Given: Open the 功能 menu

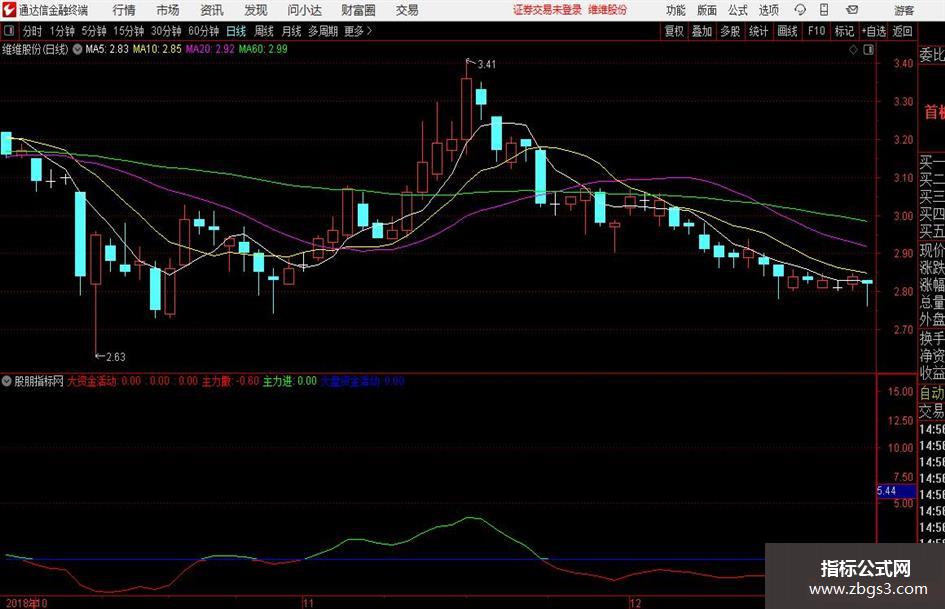Looking at the screenshot, I should 676,10.
